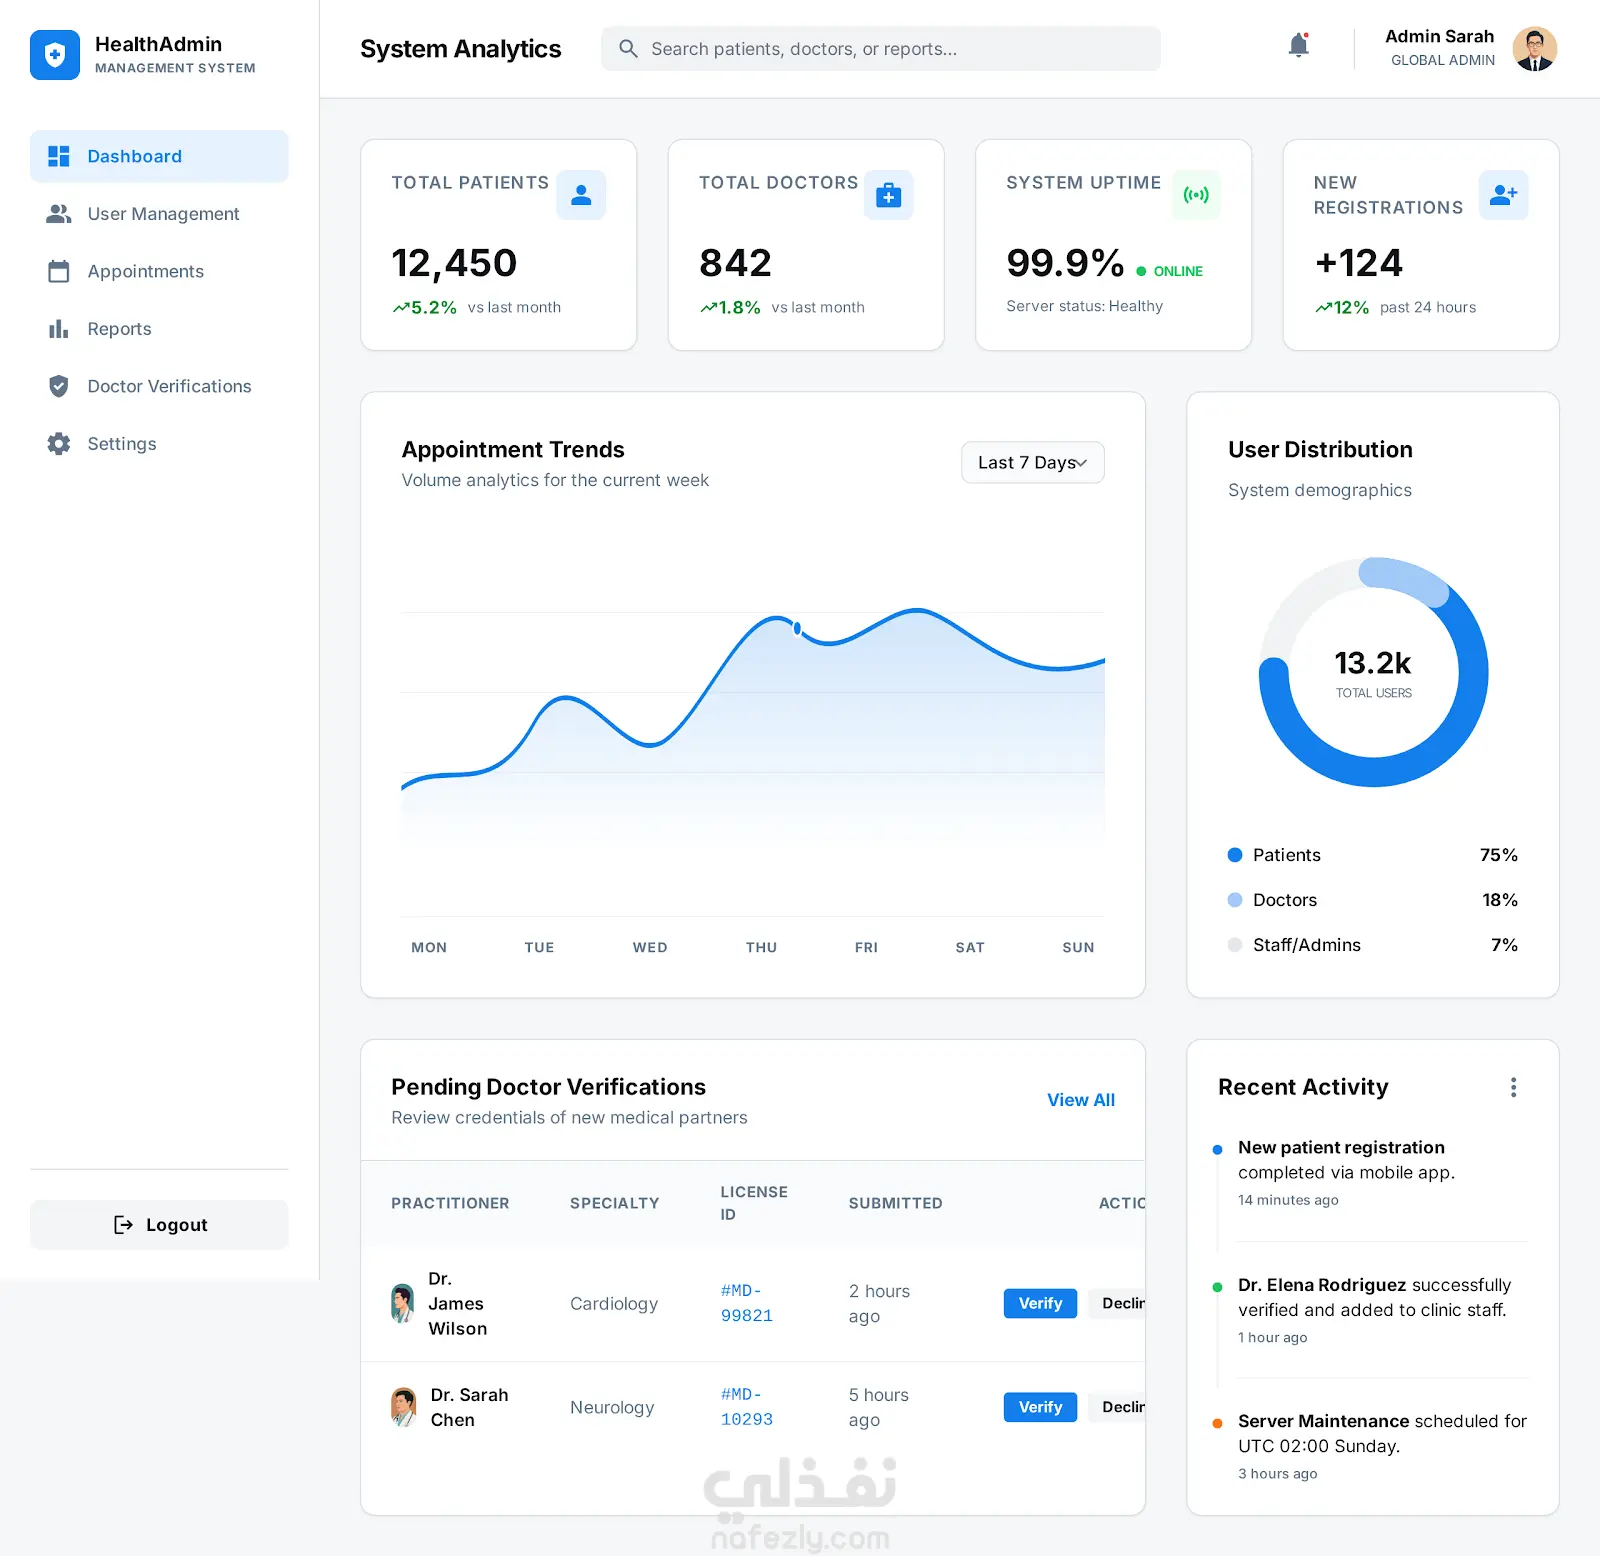This screenshot has width=1600, height=1556.
Task: Click the search magnifier icon
Action: [628, 49]
